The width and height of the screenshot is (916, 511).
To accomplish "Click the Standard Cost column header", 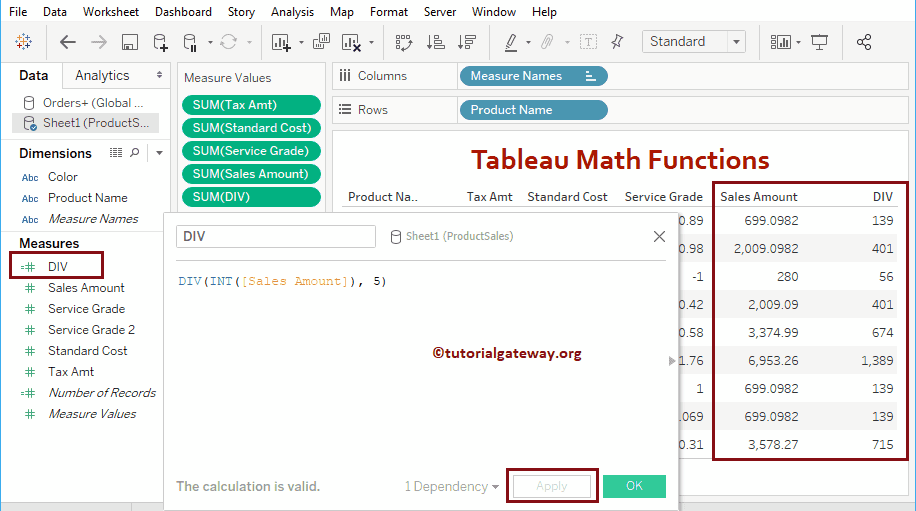I will [567, 197].
